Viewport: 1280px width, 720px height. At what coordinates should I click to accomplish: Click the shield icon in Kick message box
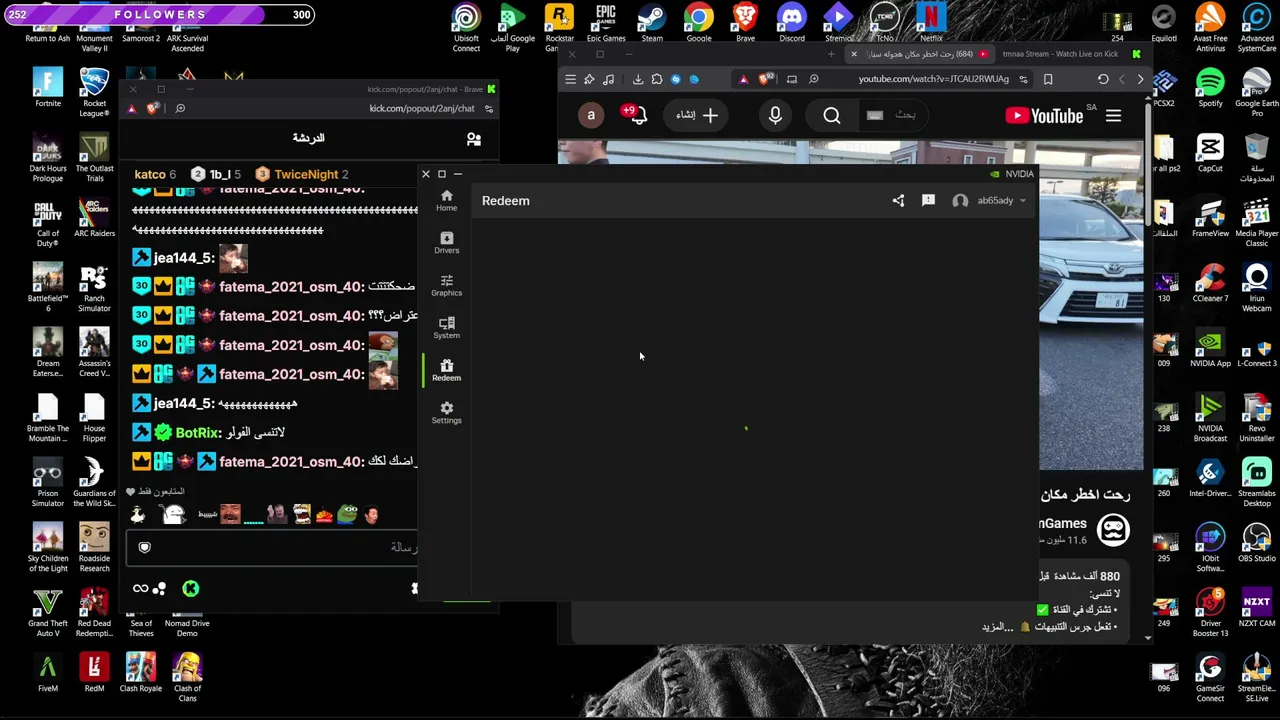coord(145,547)
